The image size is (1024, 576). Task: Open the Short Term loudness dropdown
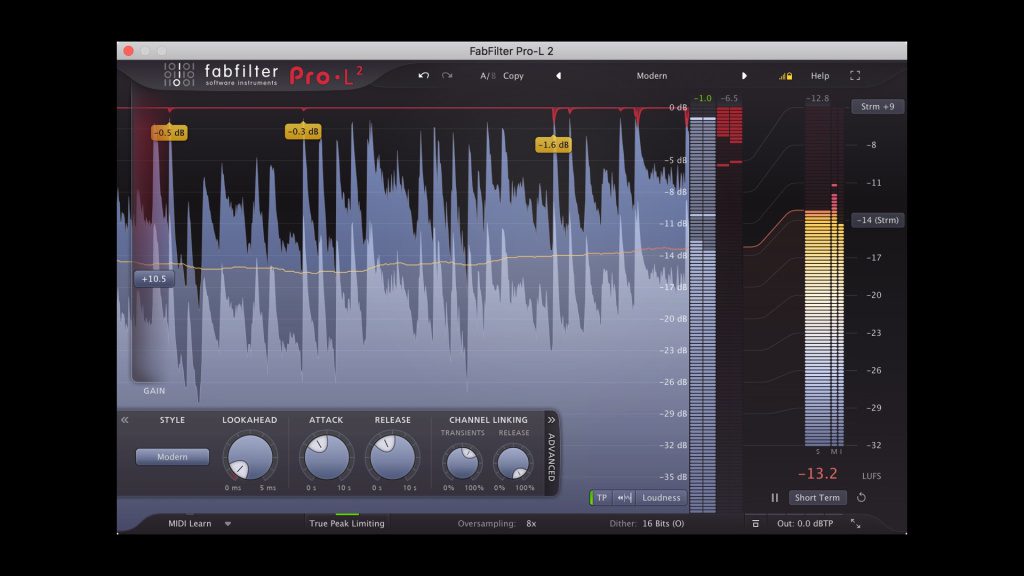817,497
